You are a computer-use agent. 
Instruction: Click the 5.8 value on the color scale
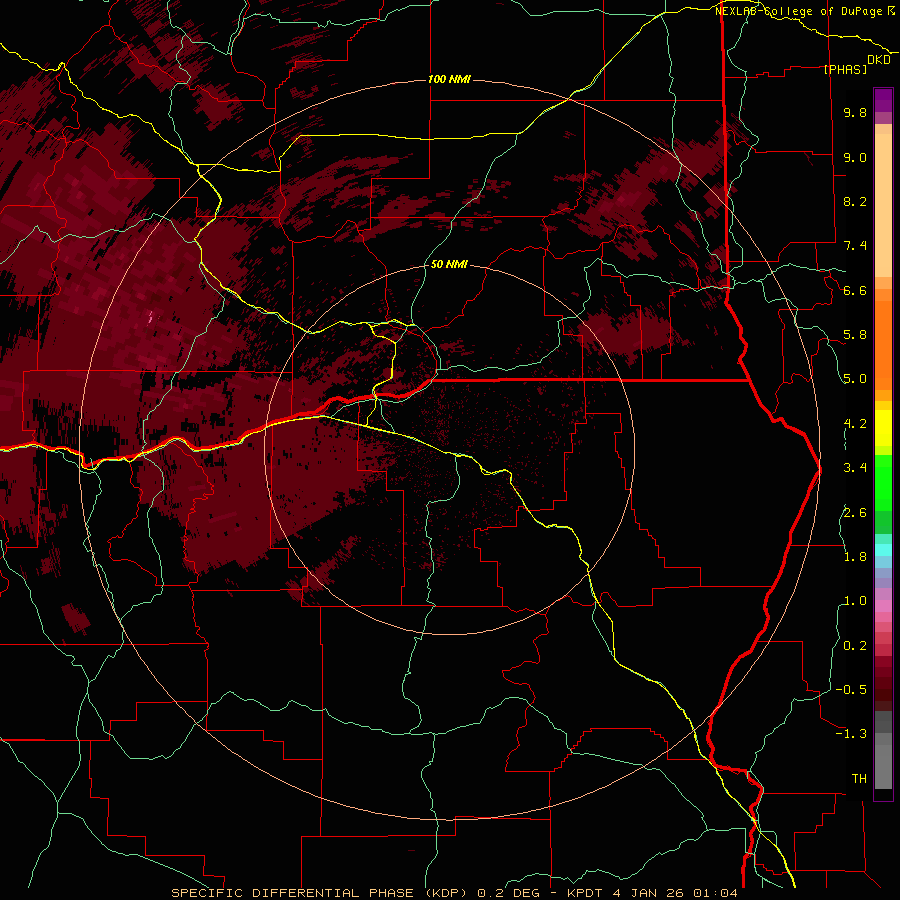855,335
